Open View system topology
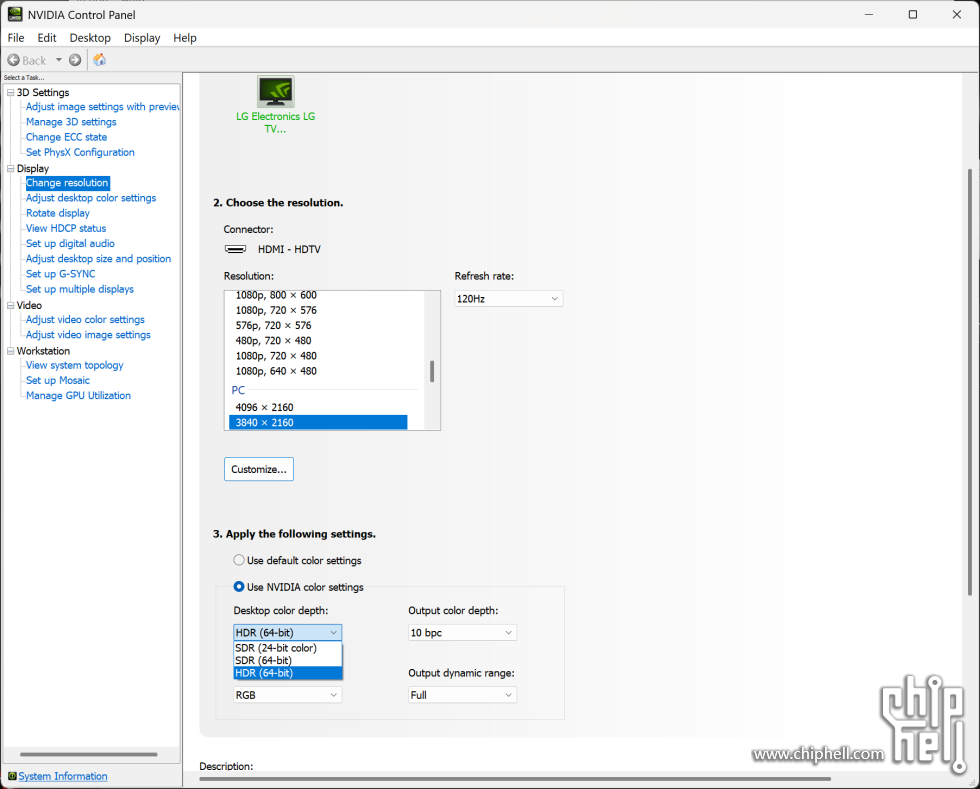This screenshot has height=789, width=980. click(x=74, y=365)
